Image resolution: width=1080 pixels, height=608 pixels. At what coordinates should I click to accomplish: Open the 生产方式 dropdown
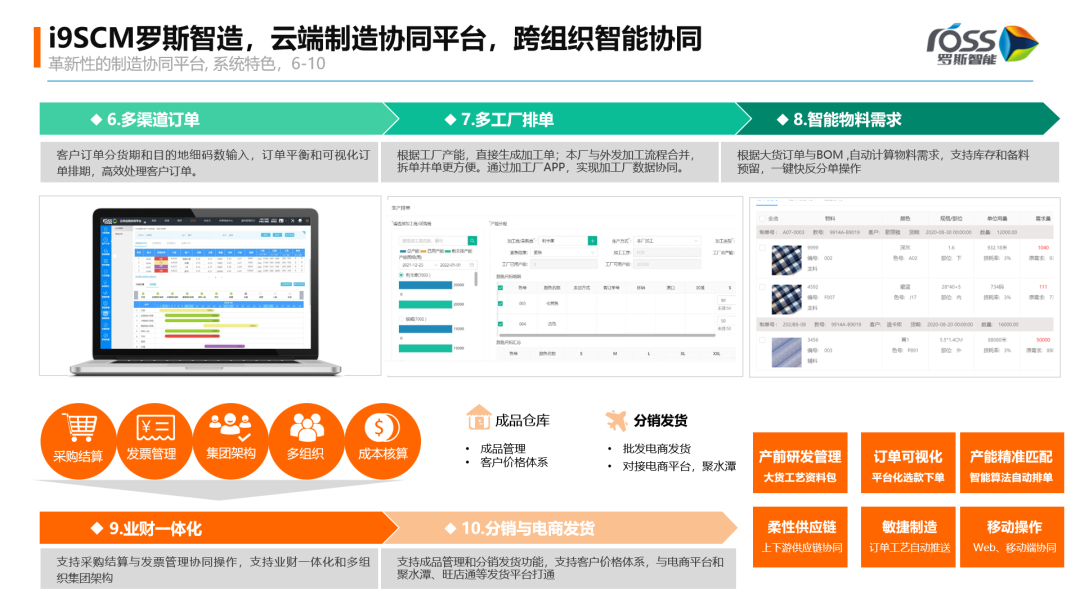coord(667,241)
